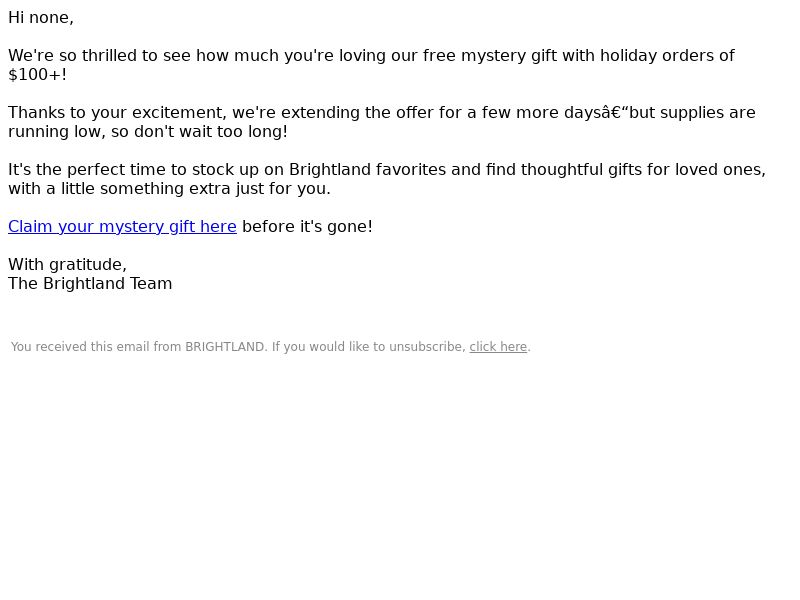Click the 'before it's gone!' text
The image size is (800, 600).
(307, 227)
